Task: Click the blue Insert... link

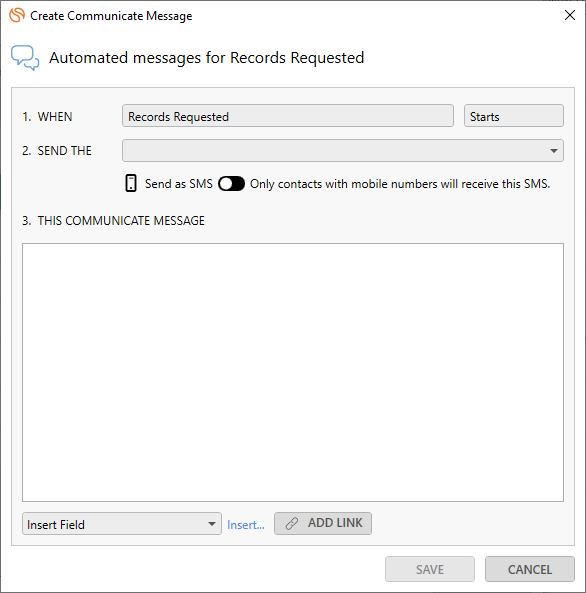Action: pyautogui.click(x=246, y=525)
